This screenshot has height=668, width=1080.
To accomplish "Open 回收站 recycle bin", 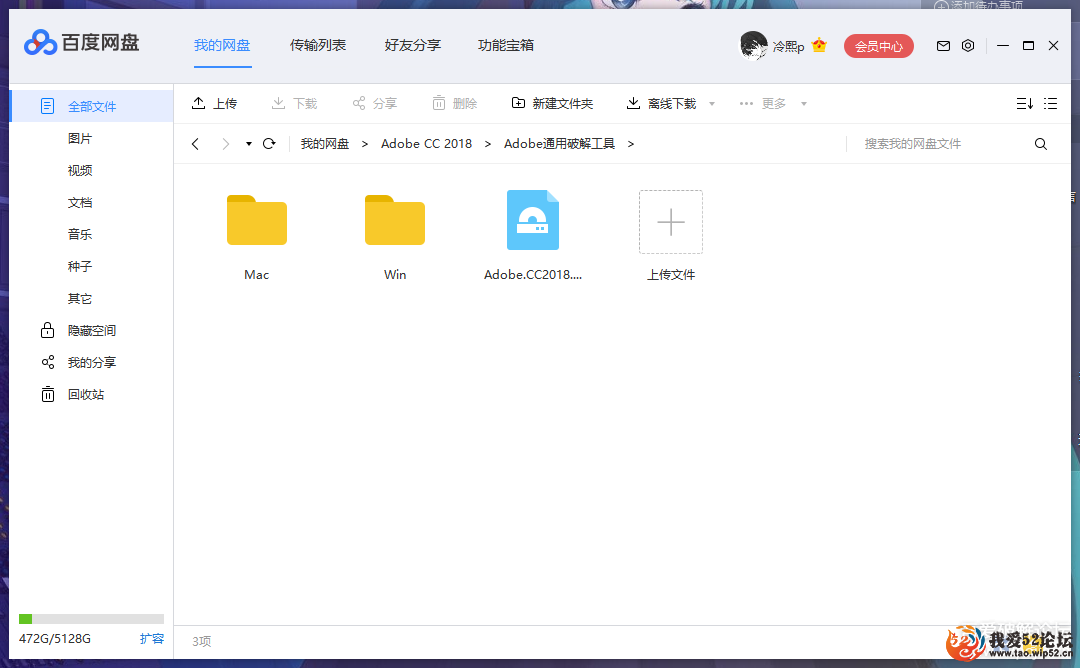I will 72,395.
